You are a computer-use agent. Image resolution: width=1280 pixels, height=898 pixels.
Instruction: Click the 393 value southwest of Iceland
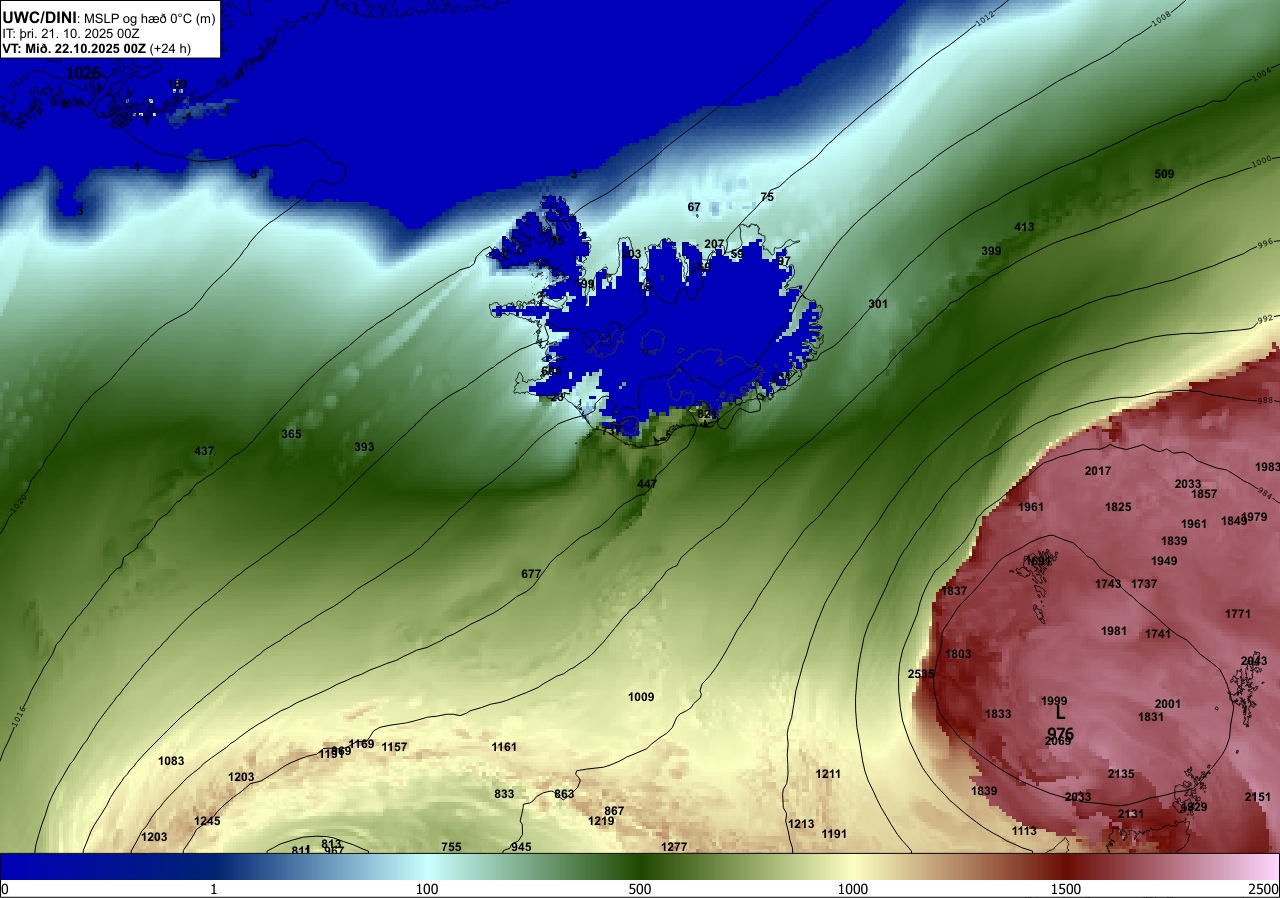point(364,447)
